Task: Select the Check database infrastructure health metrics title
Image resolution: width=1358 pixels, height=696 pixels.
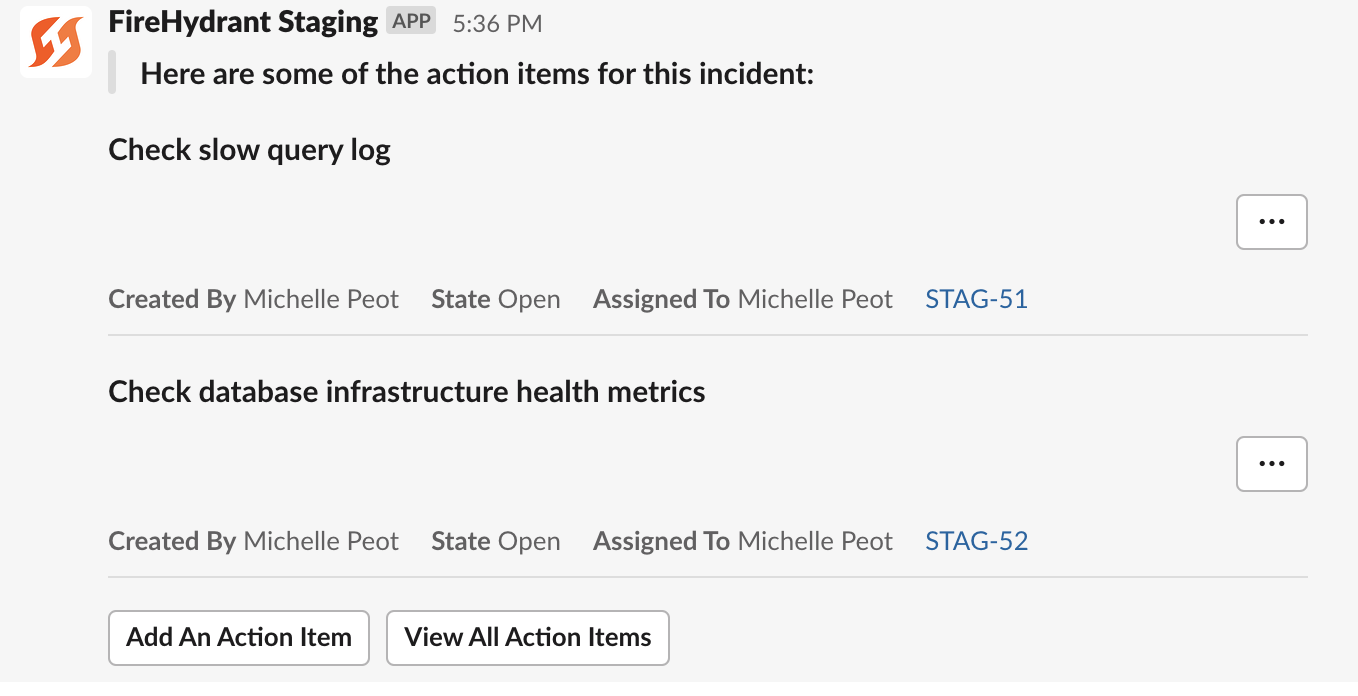Action: coord(408,391)
